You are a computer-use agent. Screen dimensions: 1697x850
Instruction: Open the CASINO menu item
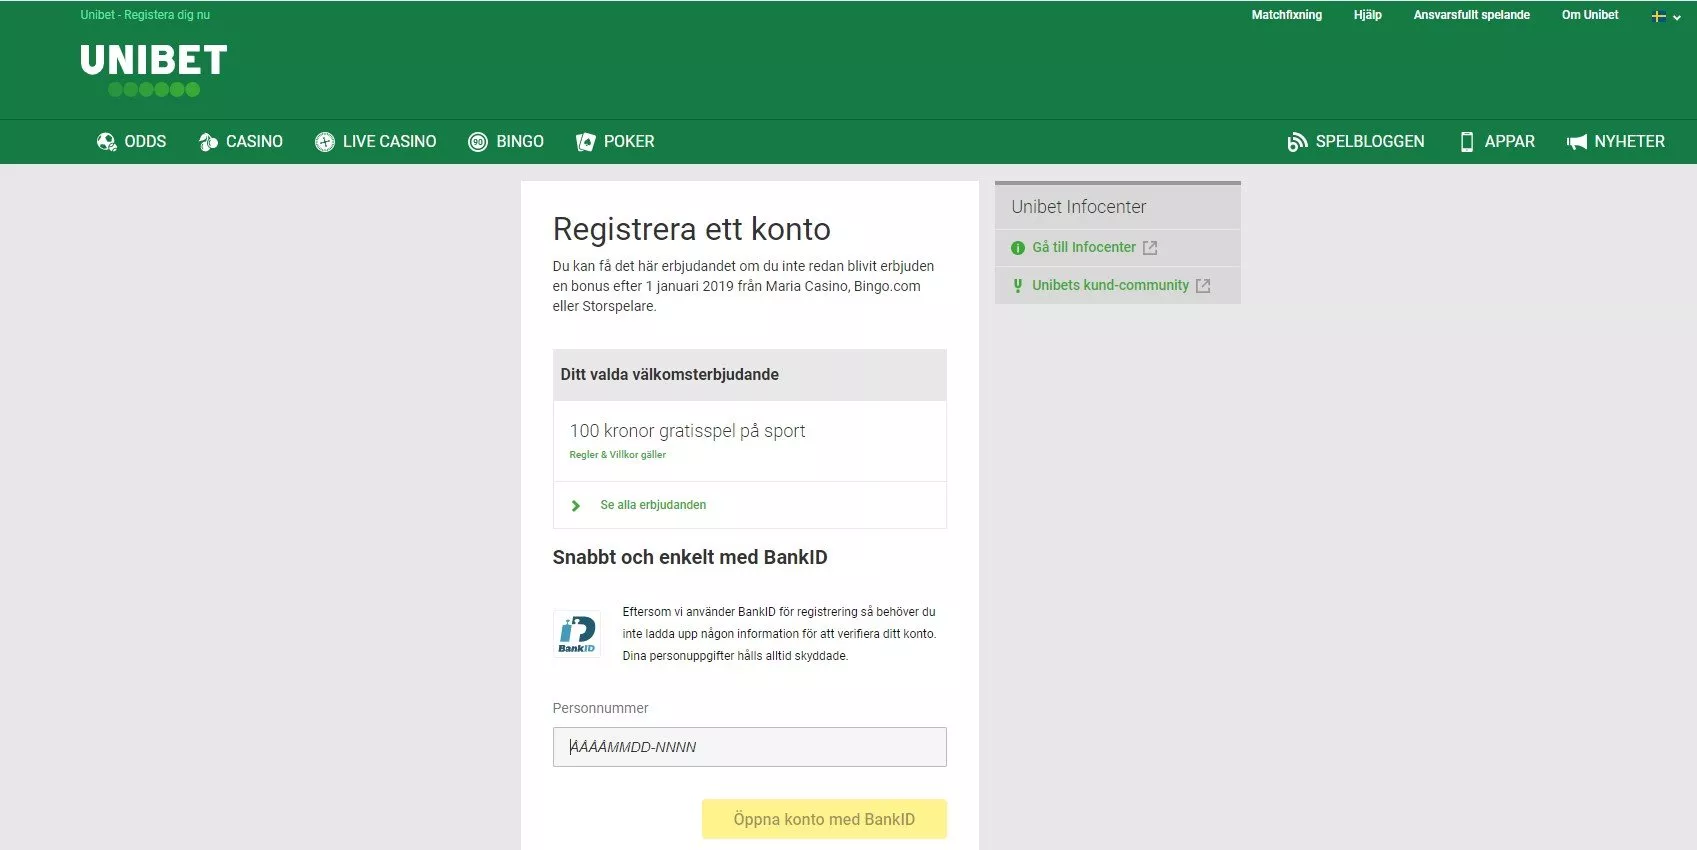tap(241, 142)
